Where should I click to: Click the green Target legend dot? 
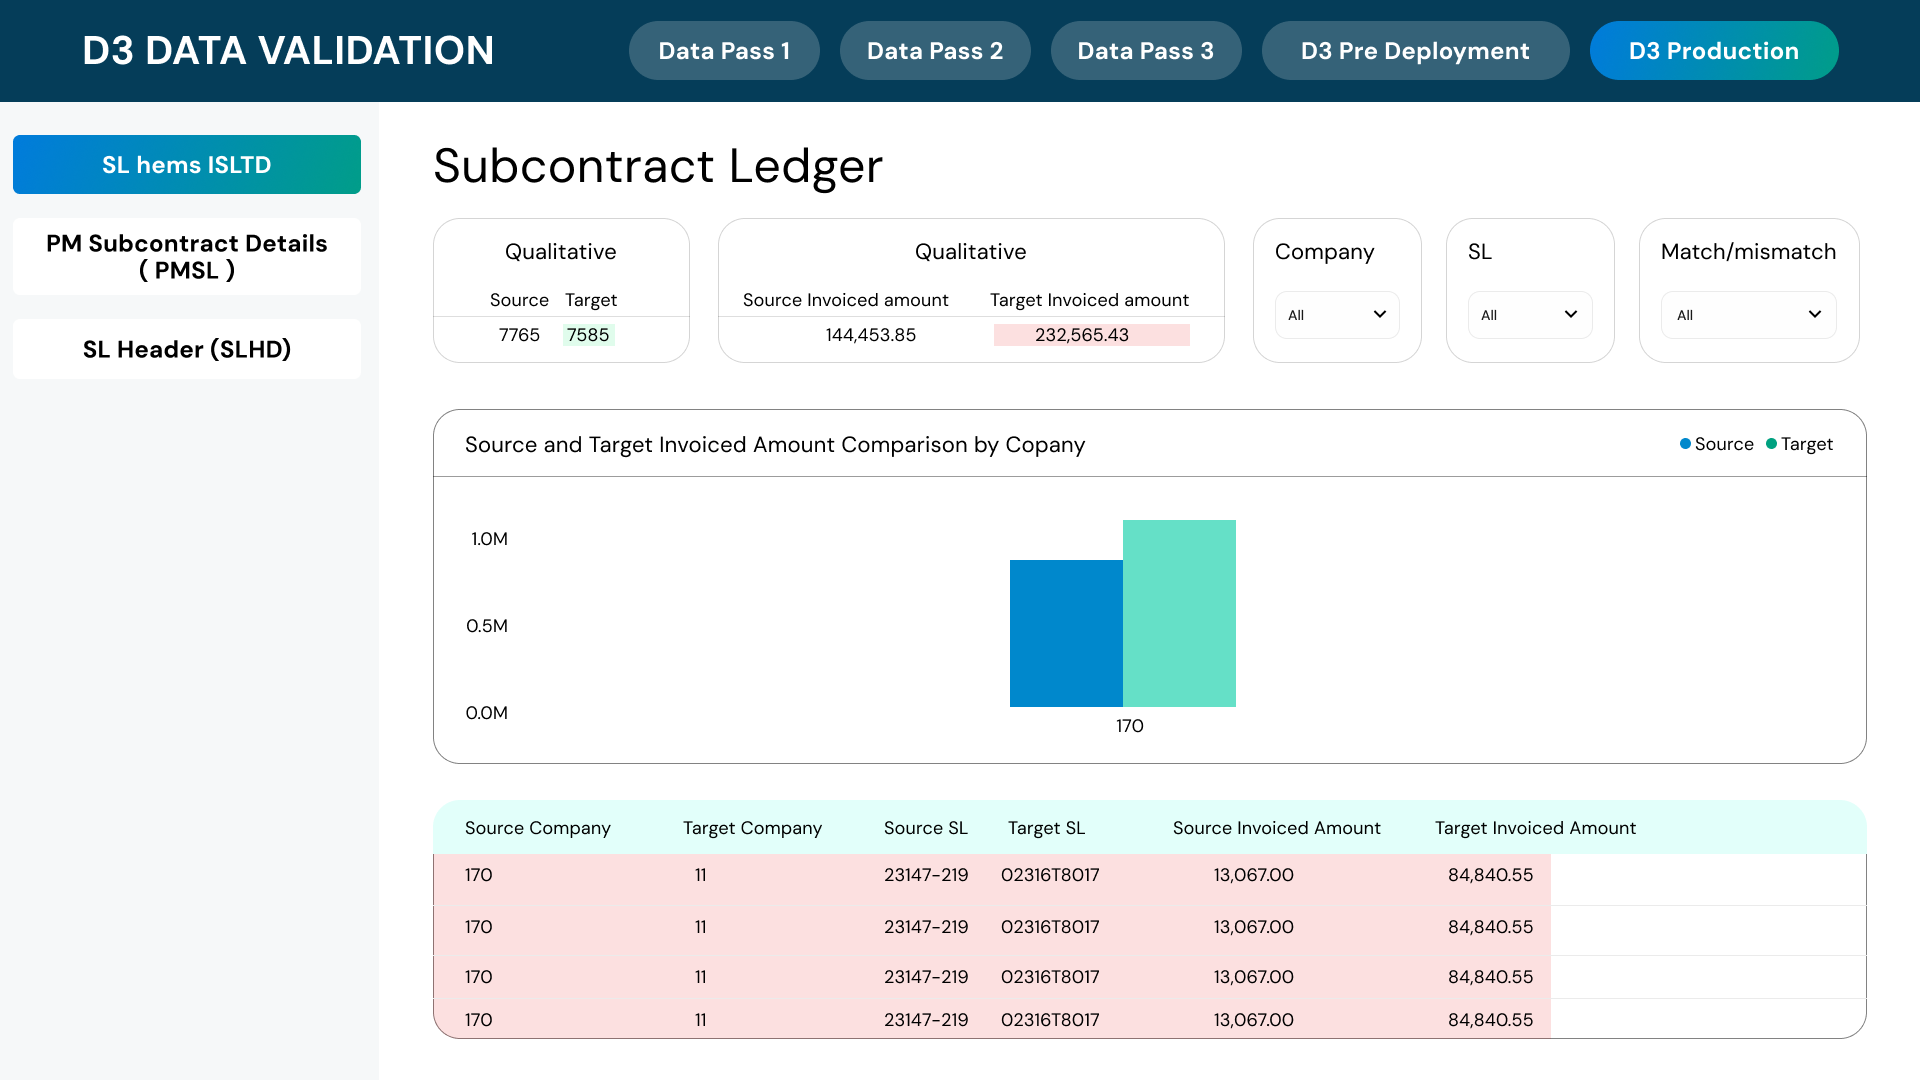[x=1771, y=444]
